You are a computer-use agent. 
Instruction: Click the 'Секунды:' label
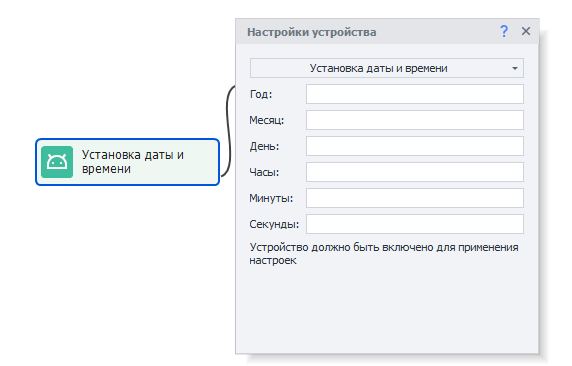click(x=274, y=224)
